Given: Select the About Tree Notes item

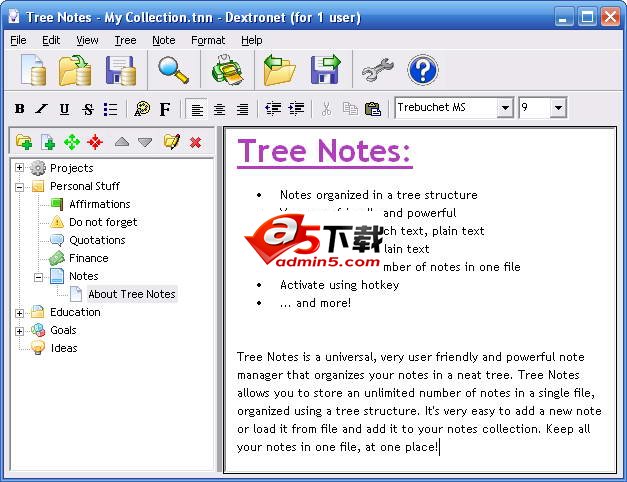Looking at the screenshot, I should [x=132, y=294].
